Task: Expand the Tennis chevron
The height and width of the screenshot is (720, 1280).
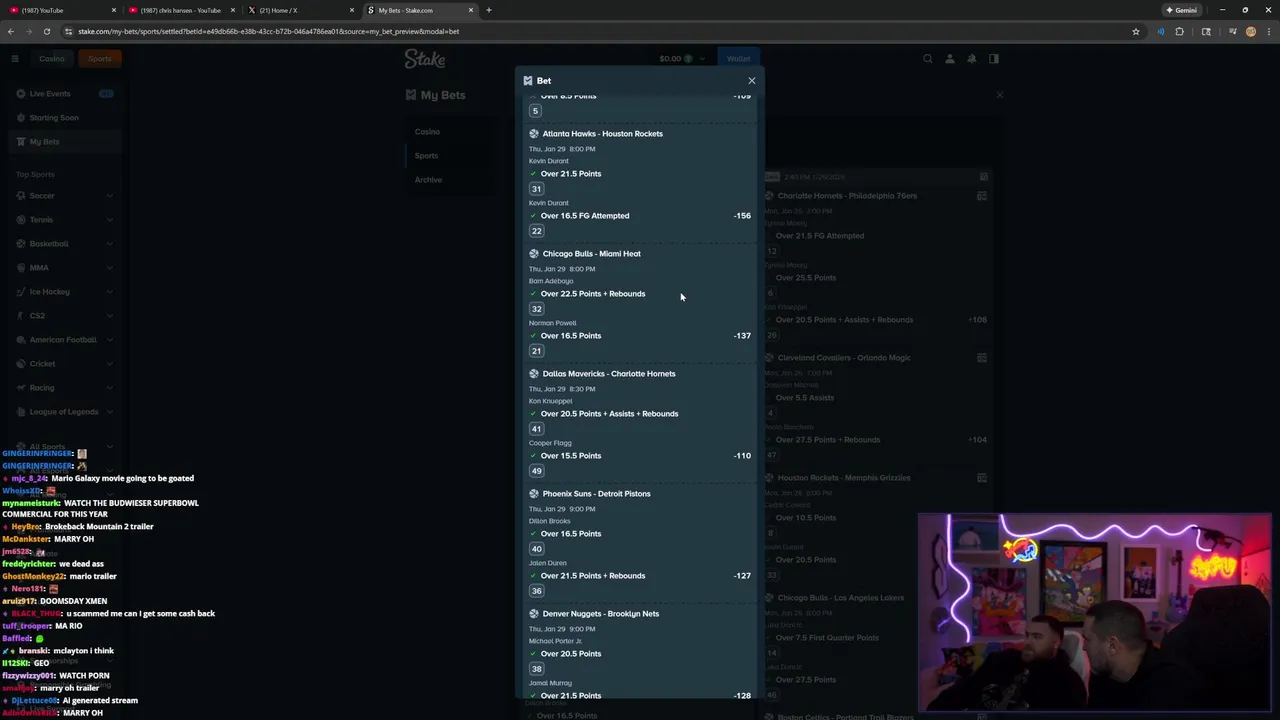Action: [110, 220]
